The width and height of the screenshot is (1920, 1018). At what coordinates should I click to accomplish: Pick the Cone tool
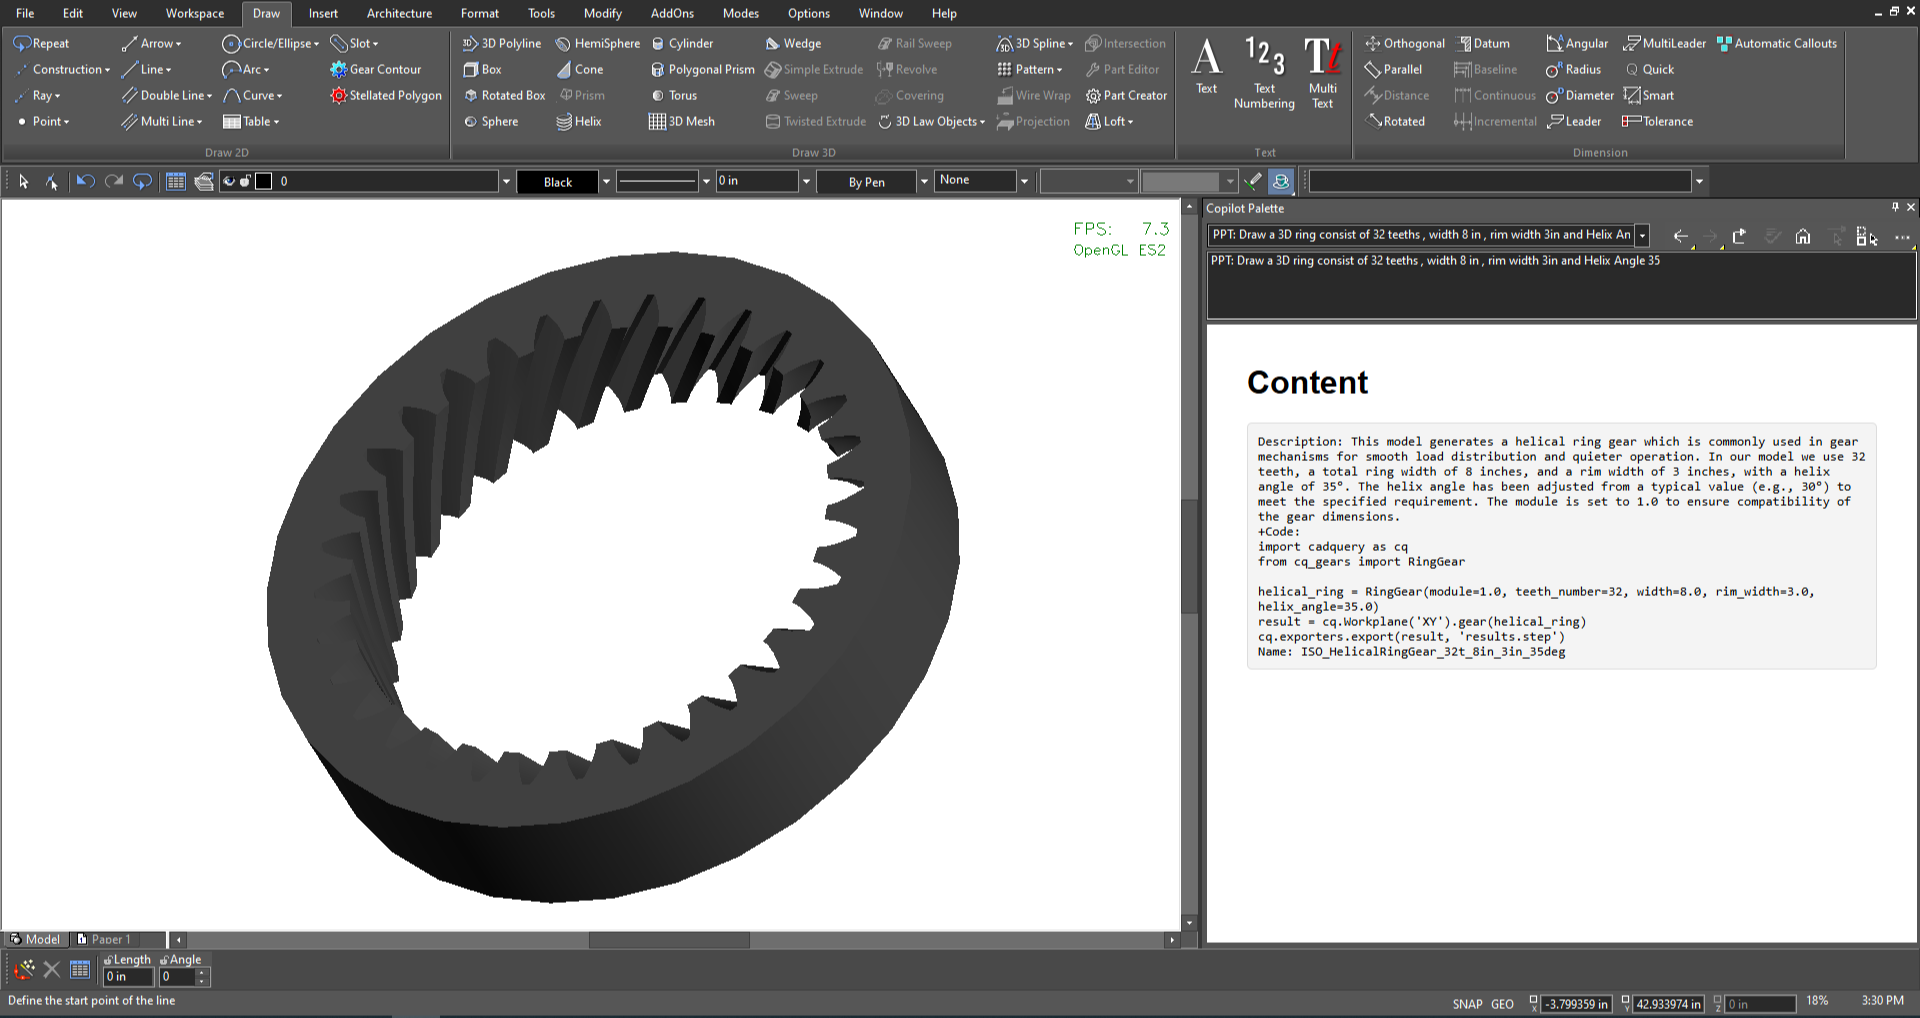(580, 69)
